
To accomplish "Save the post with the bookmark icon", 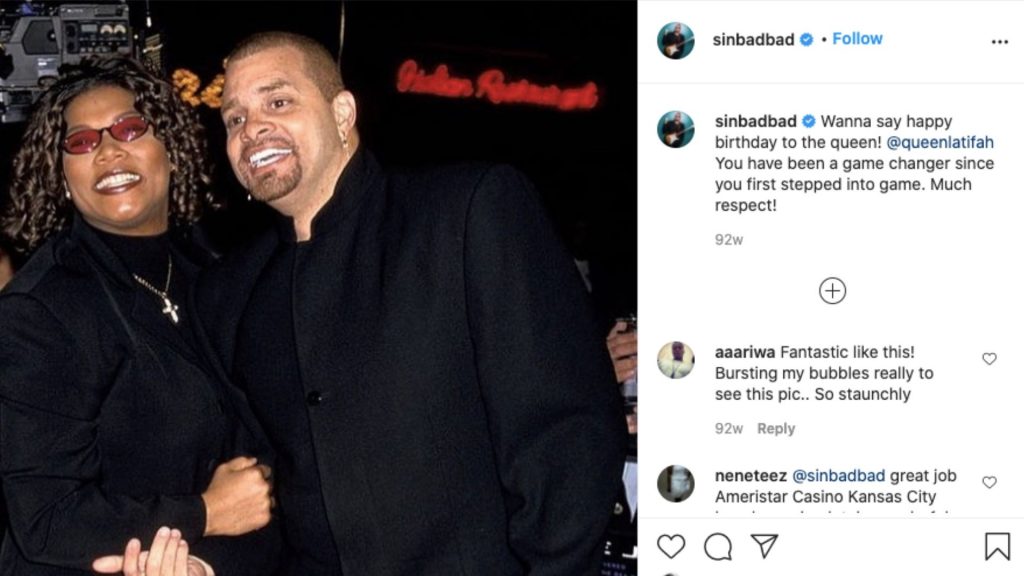I will point(997,547).
